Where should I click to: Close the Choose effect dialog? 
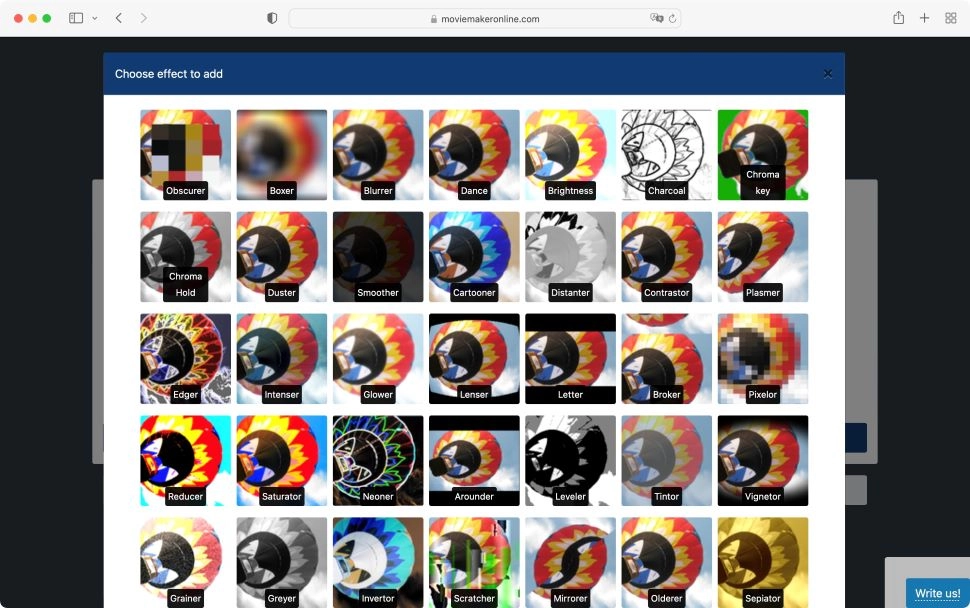[x=827, y=74]
